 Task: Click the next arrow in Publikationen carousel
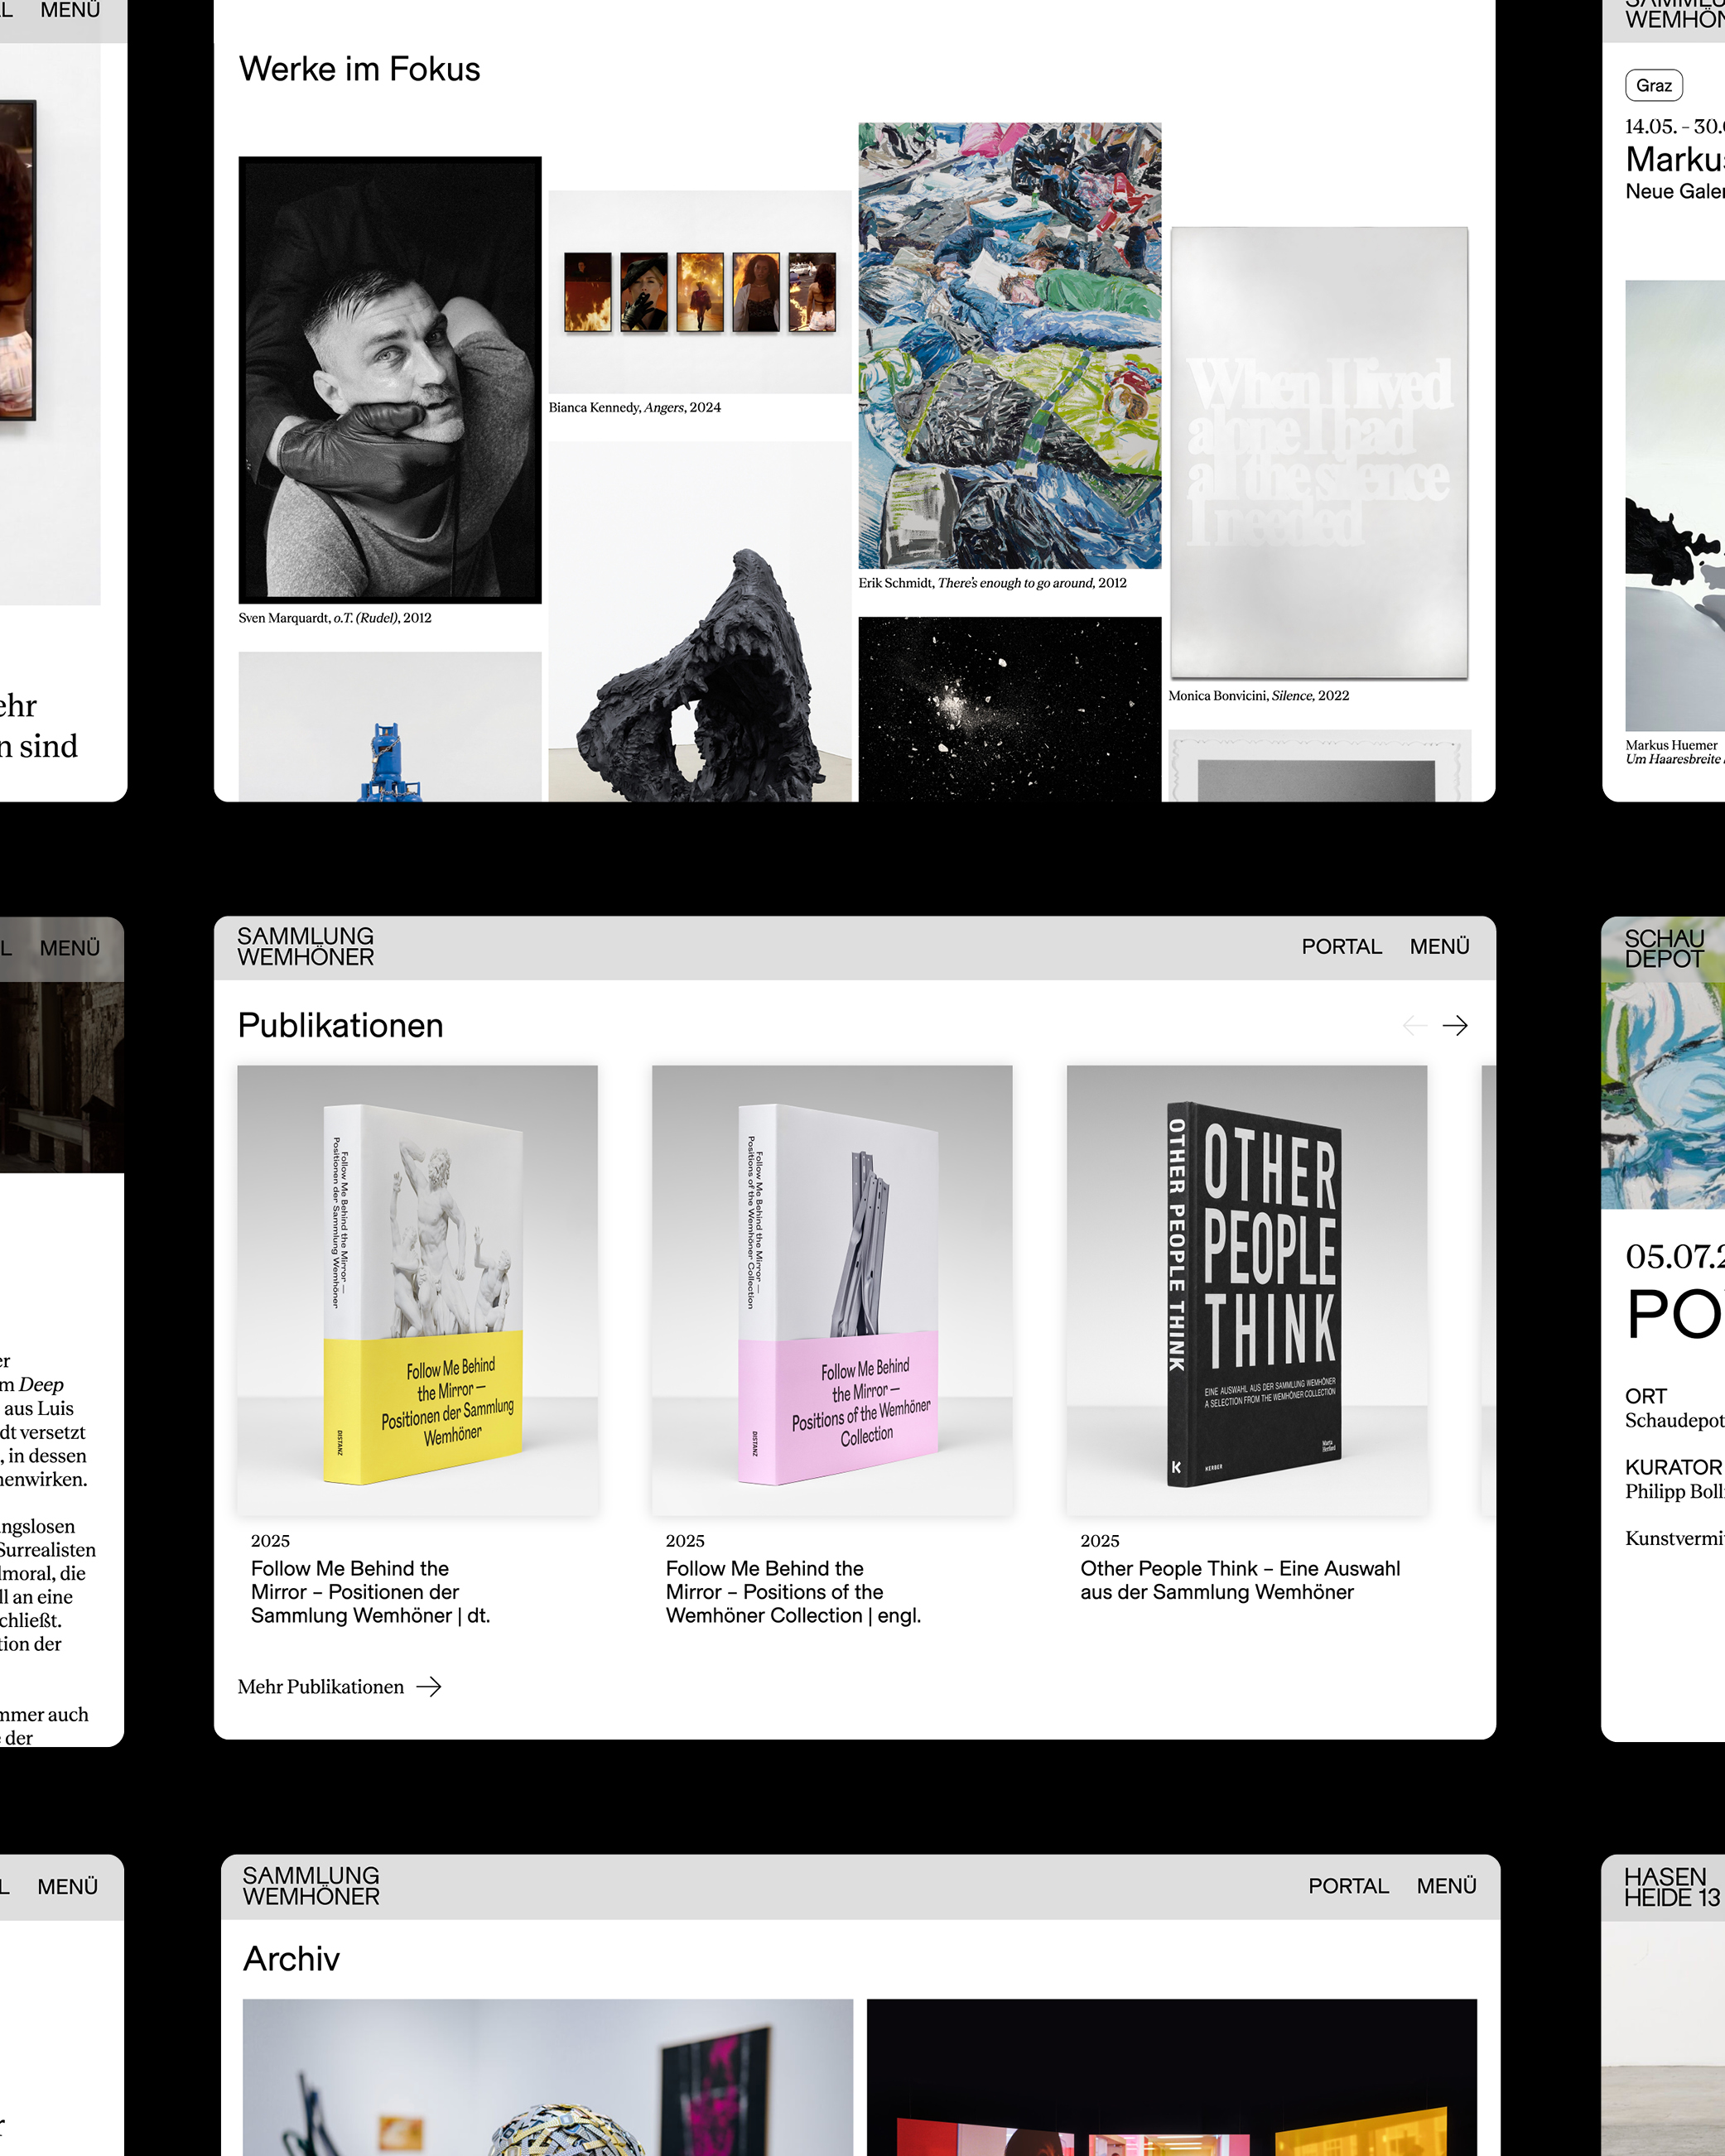[1454, 1025]
